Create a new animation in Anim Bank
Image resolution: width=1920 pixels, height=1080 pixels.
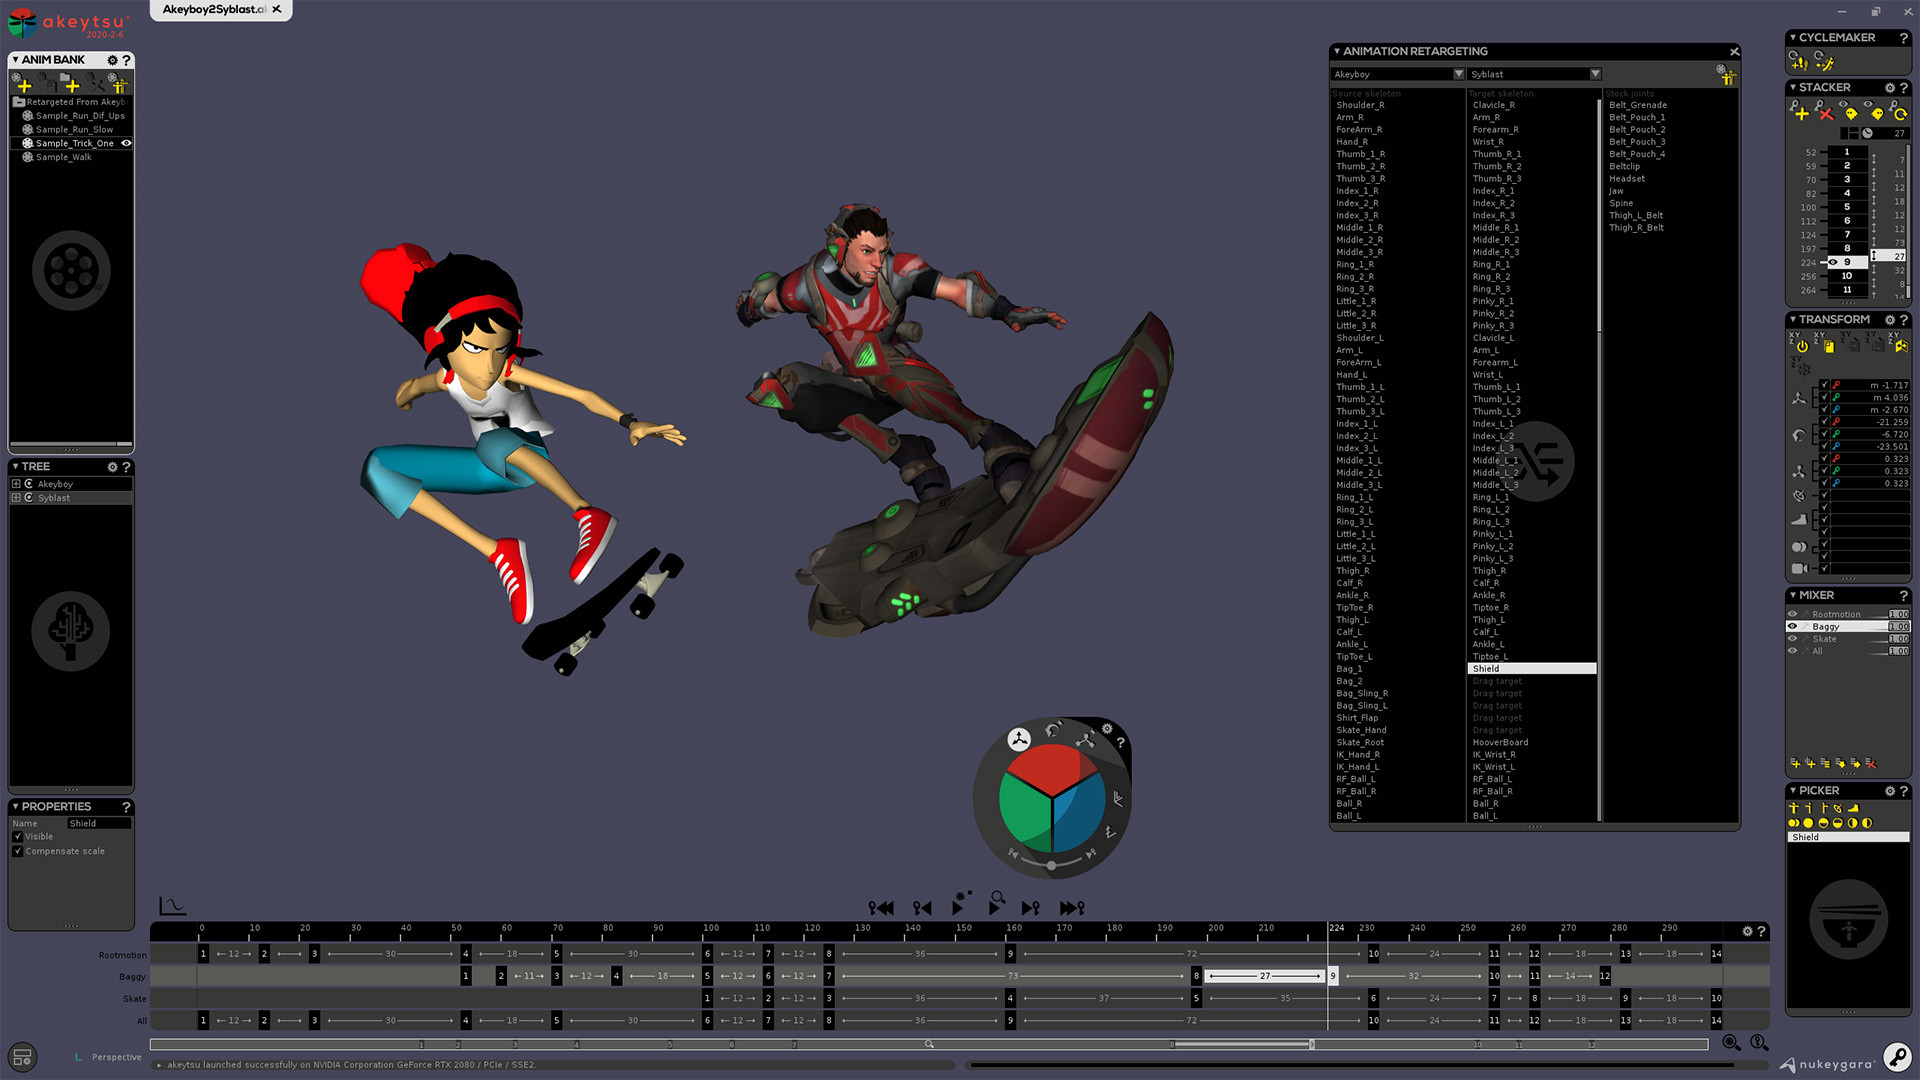point(24,86)
